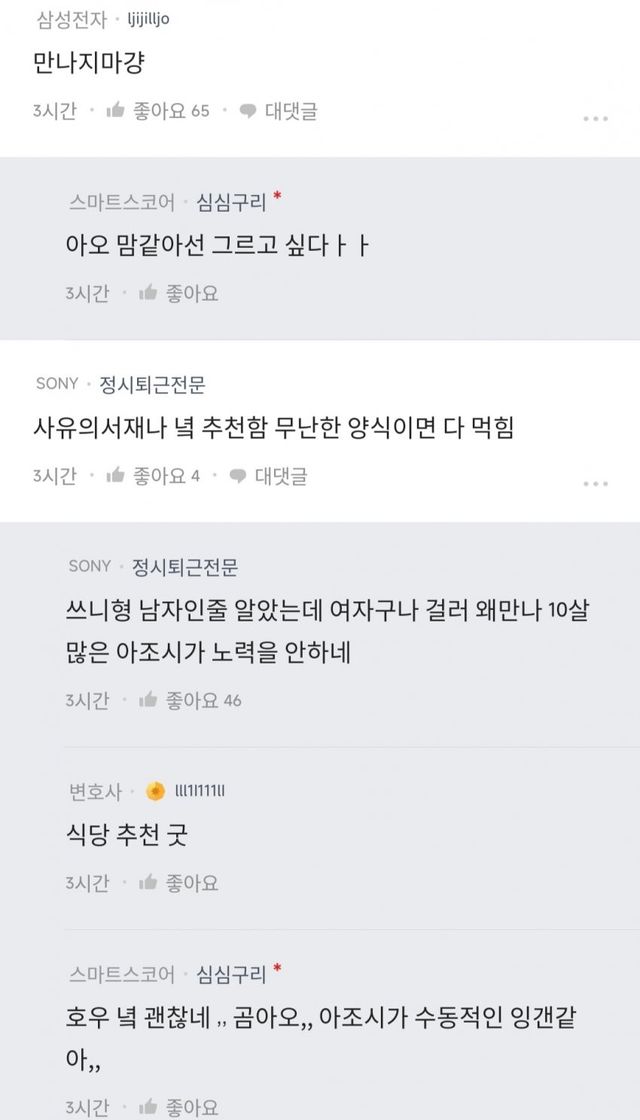Like the "아오 맘같아선 그르고 싶다" reply
This screenshot has height=1120, width=640.
[149, 293]
